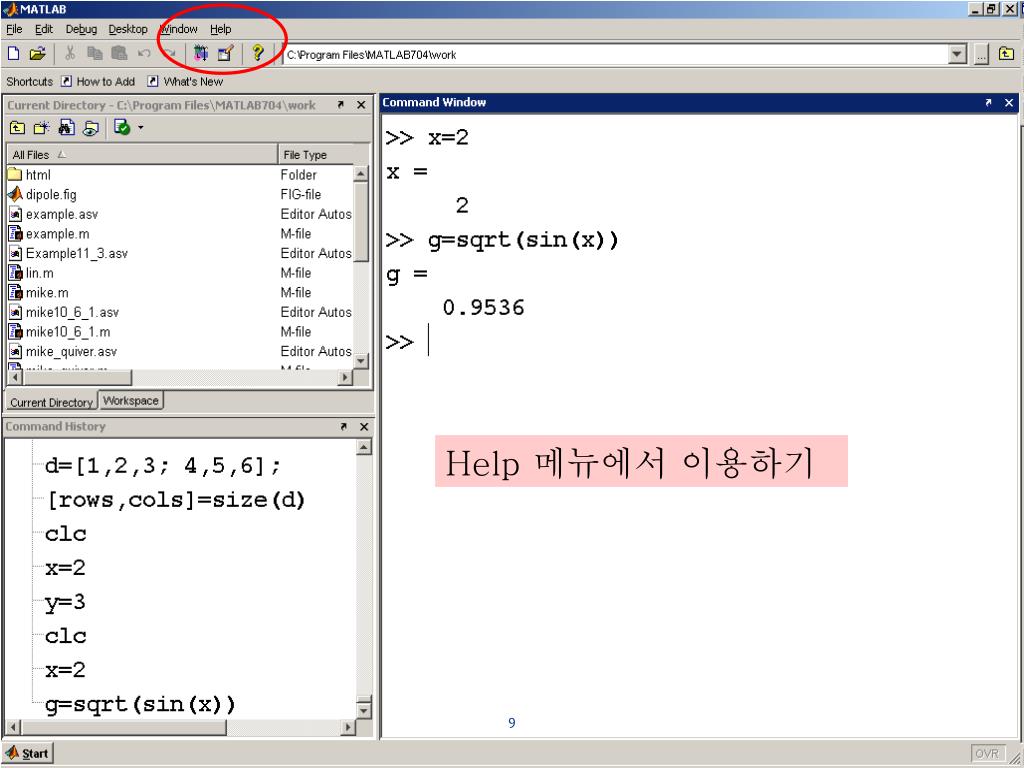The height and width of the screenshot is (768, 1024).
Task: Select mike10_6_1.m file
Action: click(68, 332)
